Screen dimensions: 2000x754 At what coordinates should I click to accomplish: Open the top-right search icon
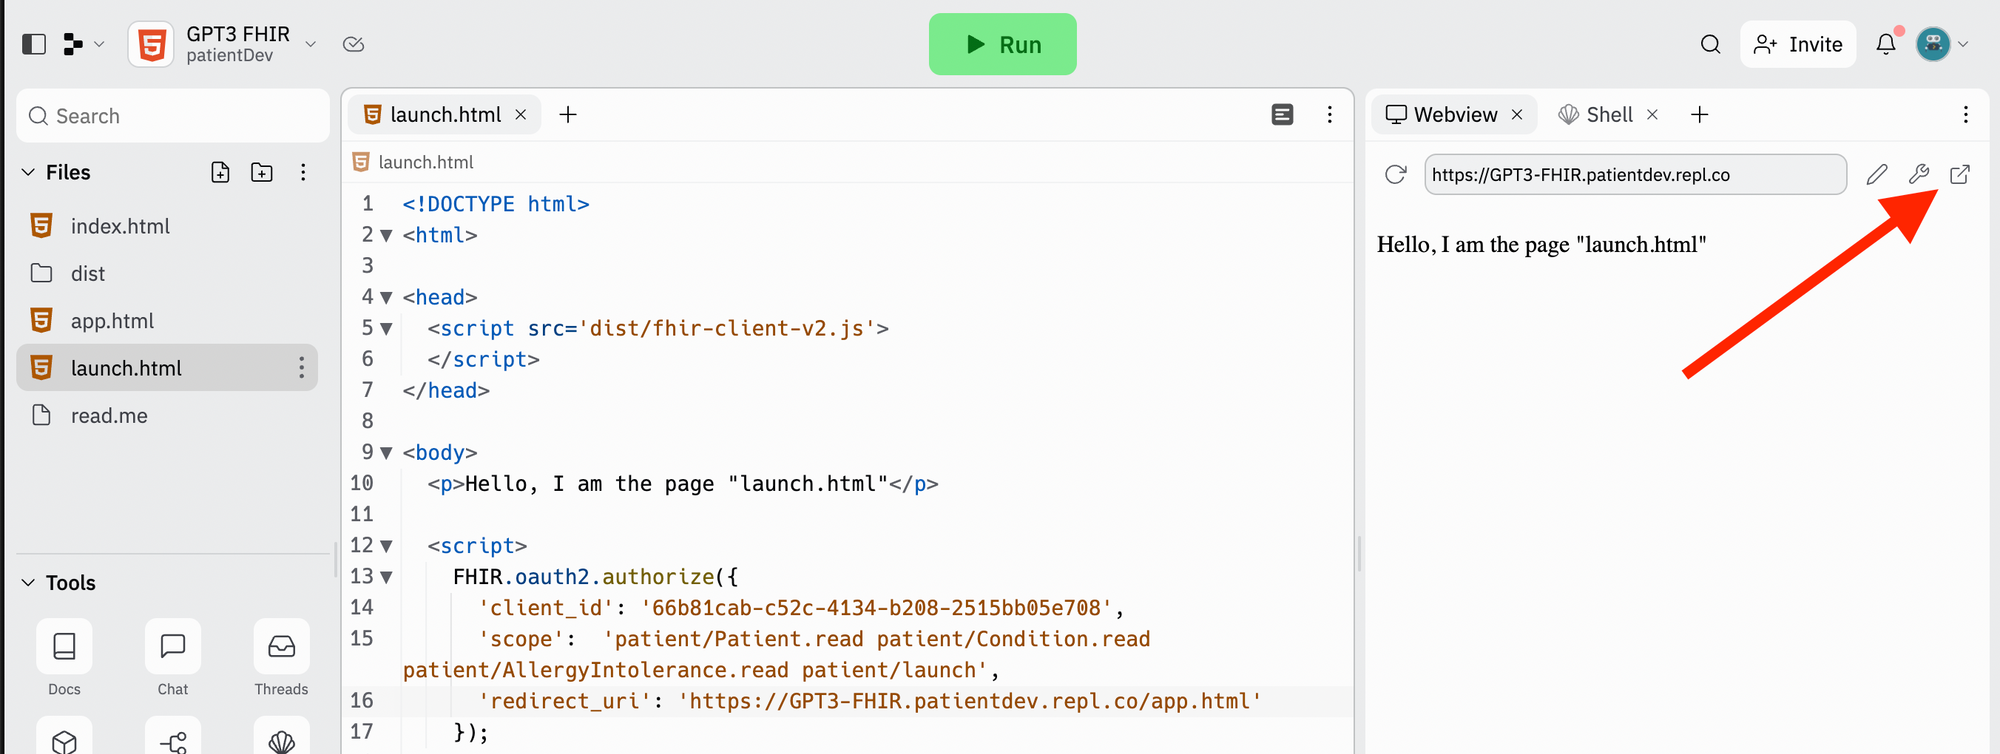pyautogui.click(x=1710, y=44)
